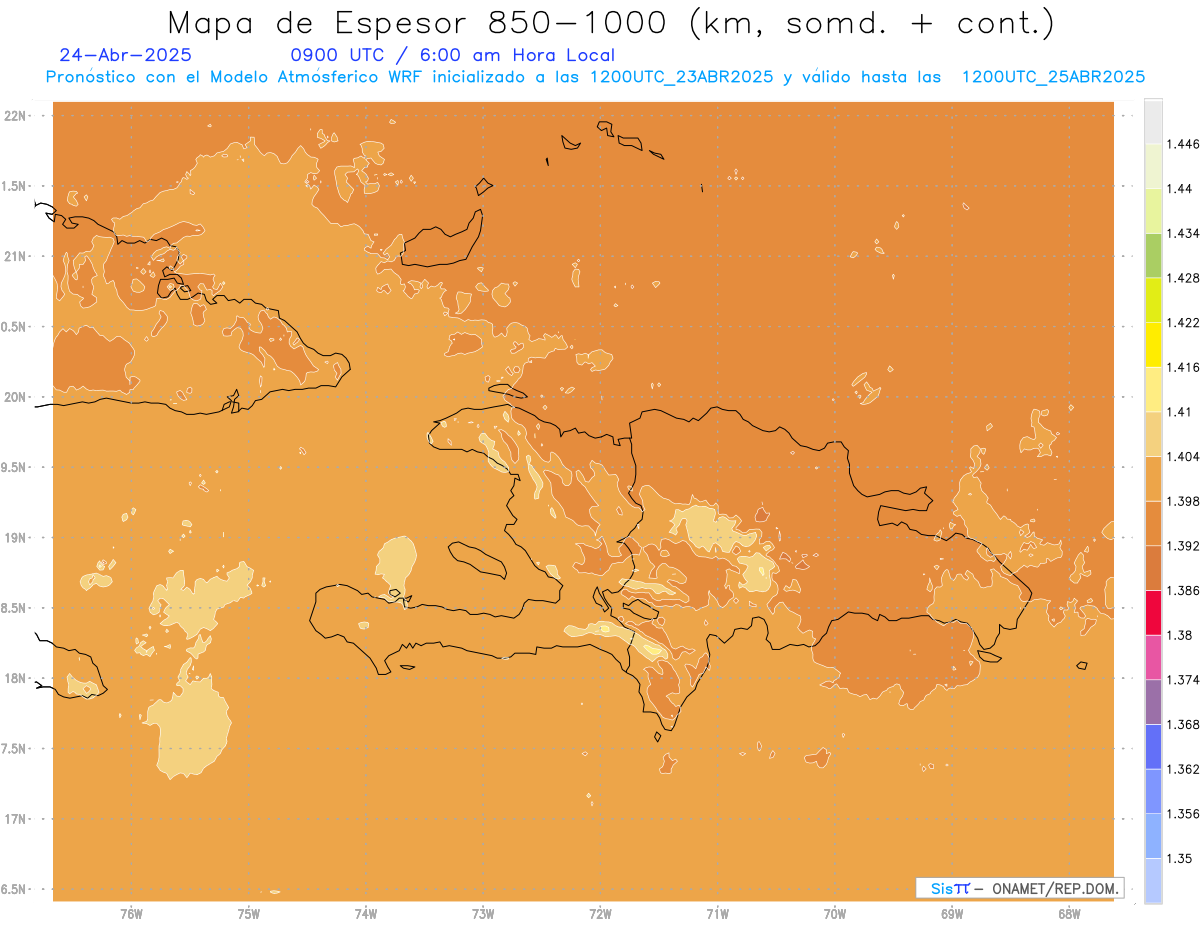Click the legend value '1.374'
1200x927 pixels.
click(x=1183, y=680)
